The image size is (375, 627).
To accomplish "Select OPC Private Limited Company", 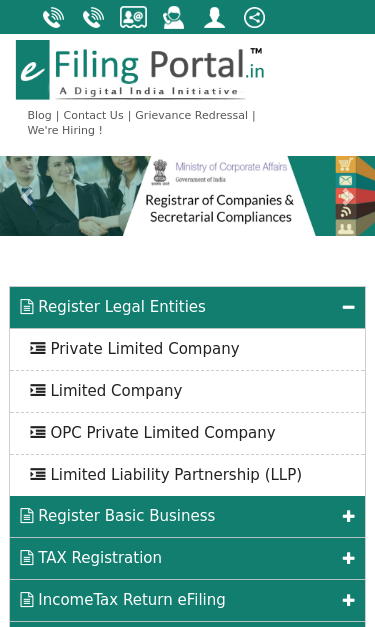I will pyautogui.click(x=188, y=433).
